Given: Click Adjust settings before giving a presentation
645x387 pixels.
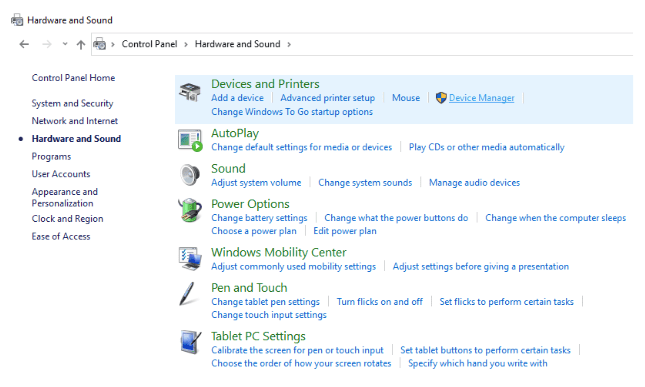Looking at the screenshot, I should (480, 266).
